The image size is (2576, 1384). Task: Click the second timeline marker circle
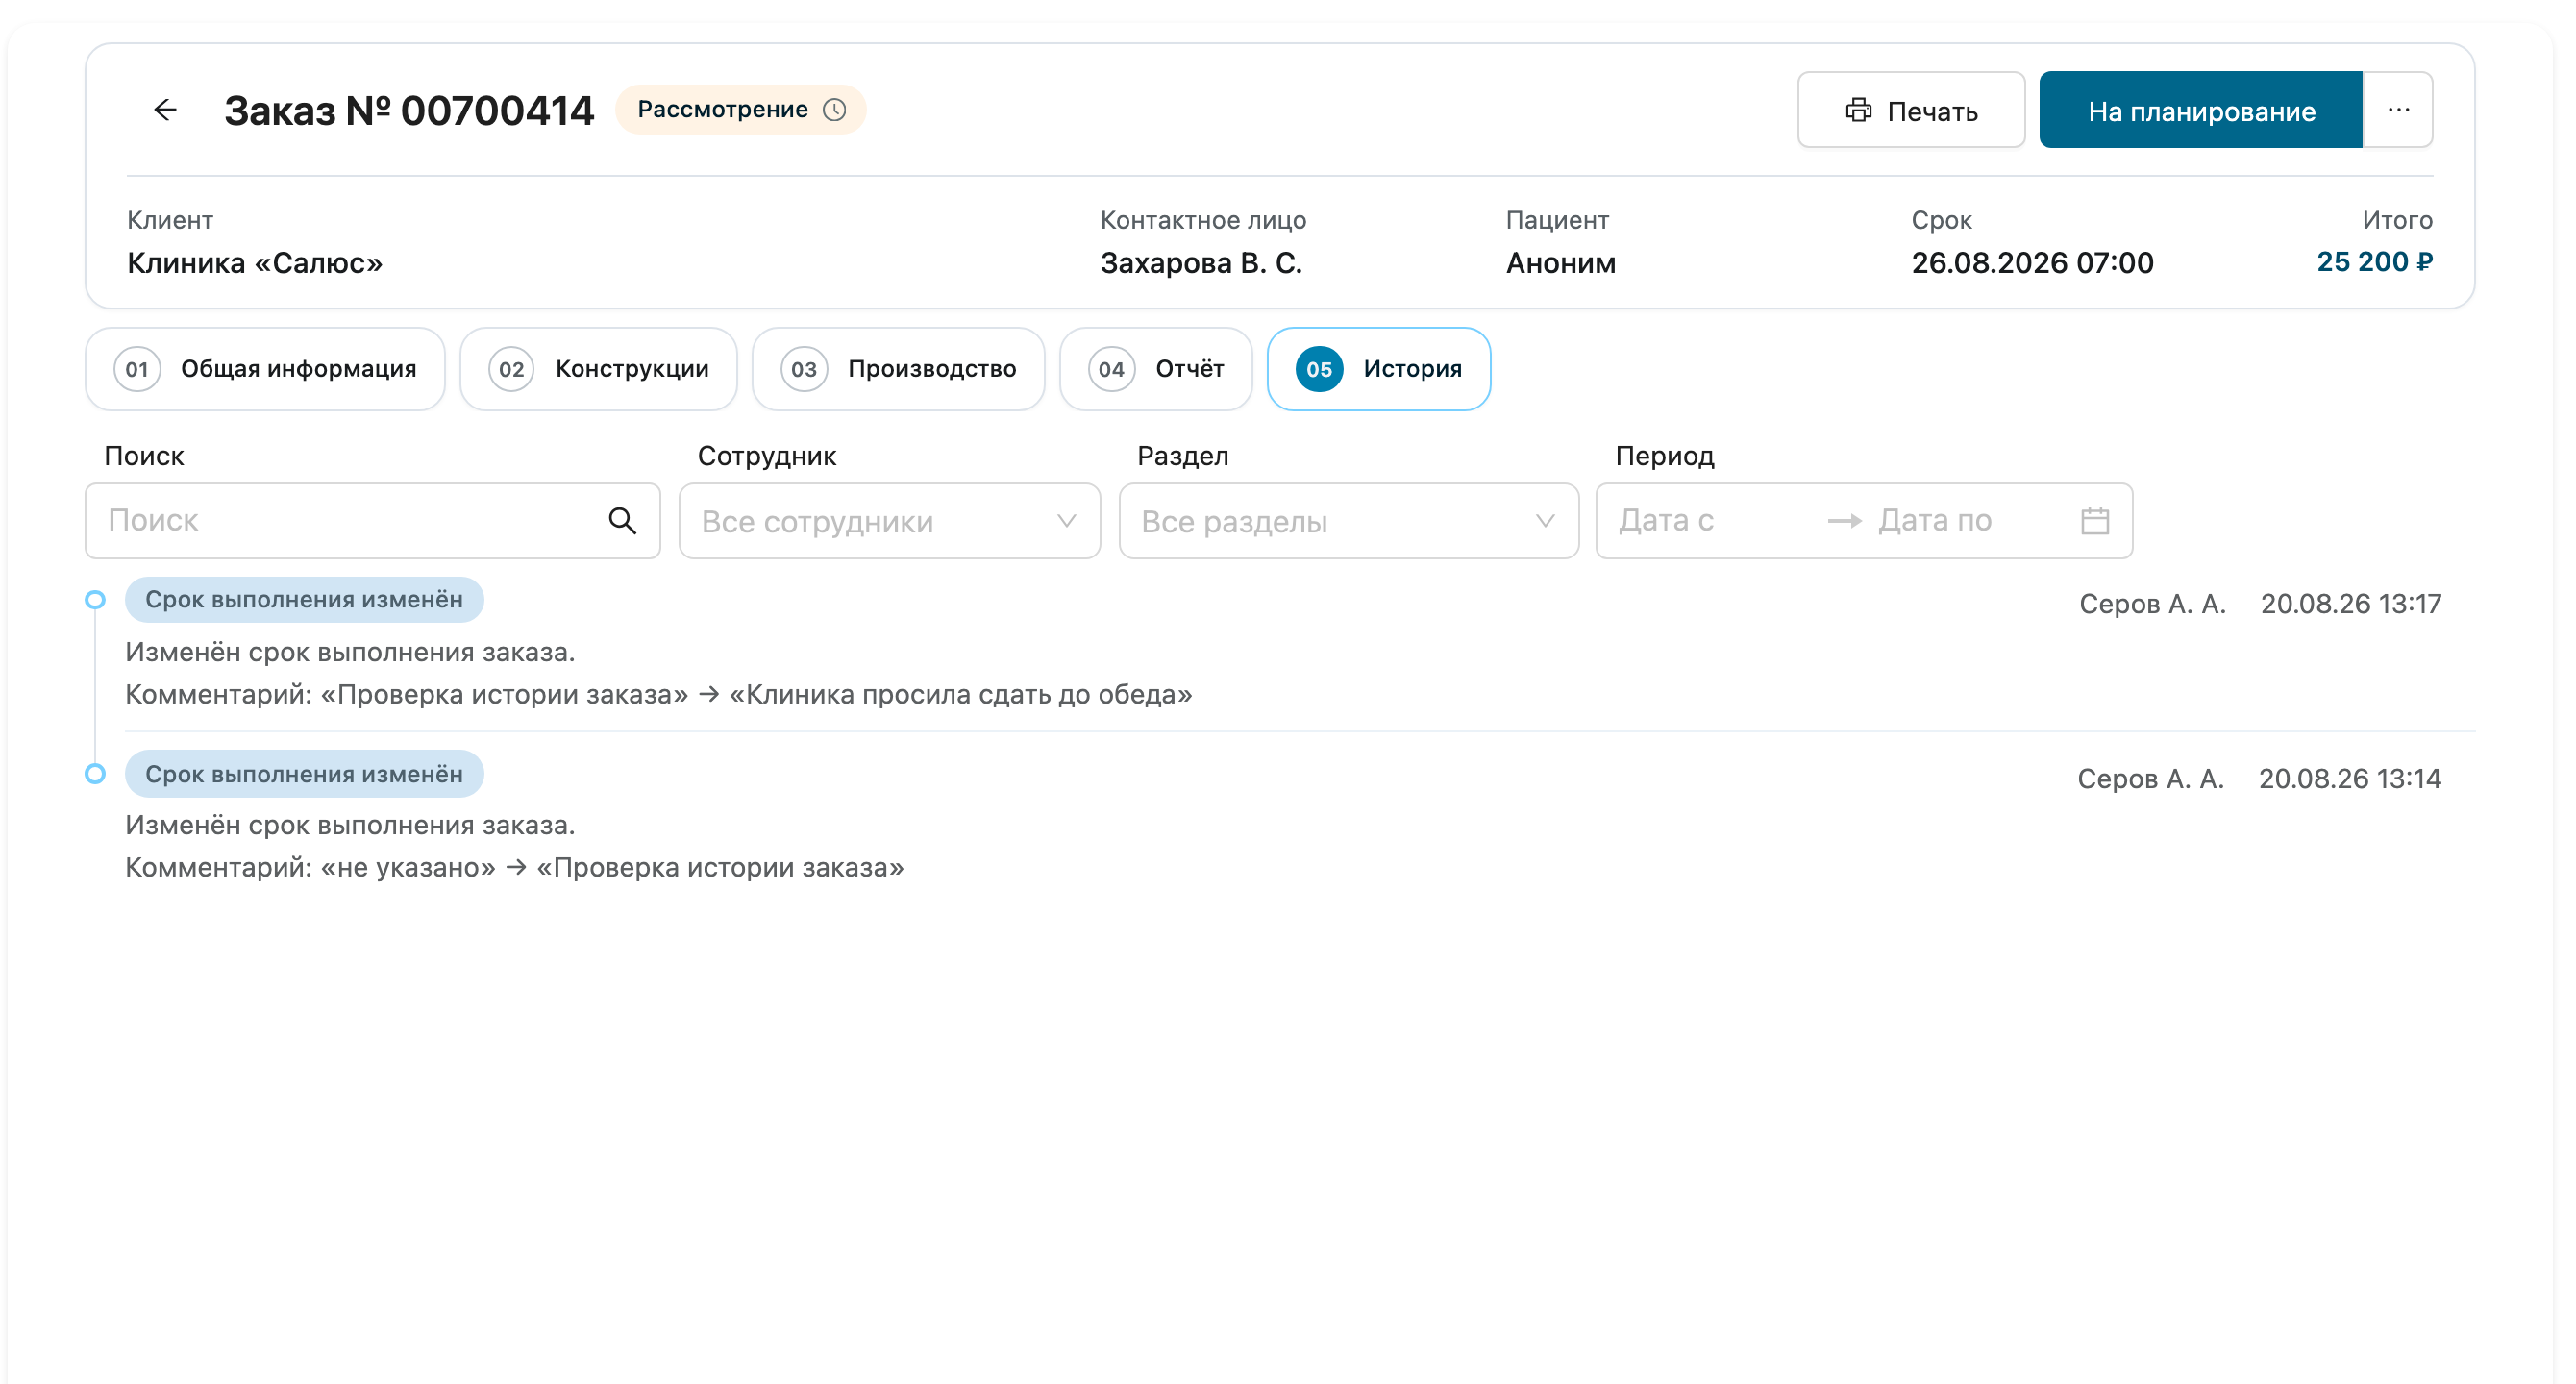click(x=95, y=774)
